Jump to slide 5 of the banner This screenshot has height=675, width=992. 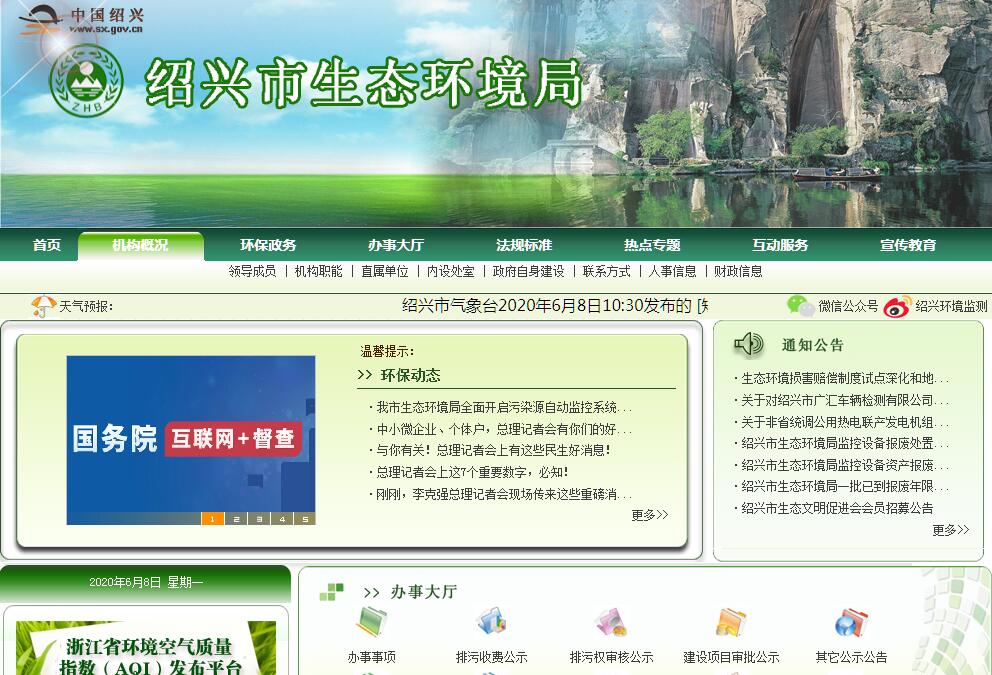point(304,519)
